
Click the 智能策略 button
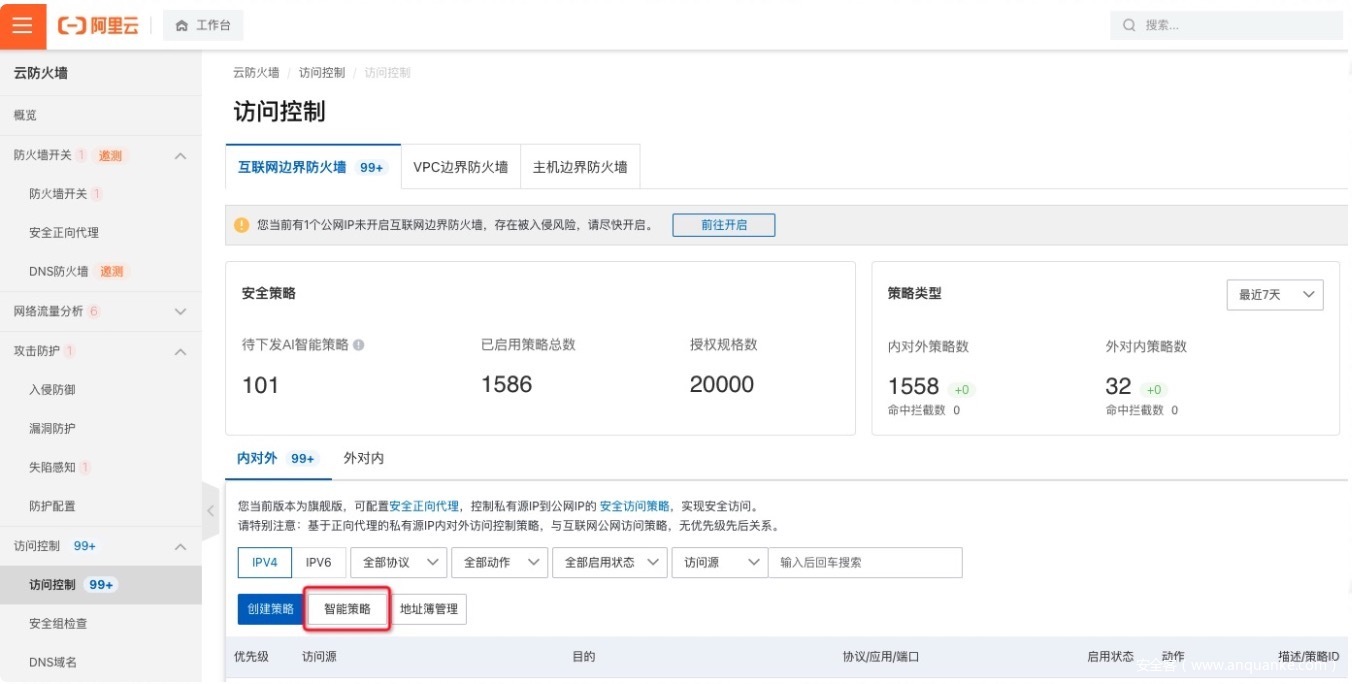coord(347,608)
